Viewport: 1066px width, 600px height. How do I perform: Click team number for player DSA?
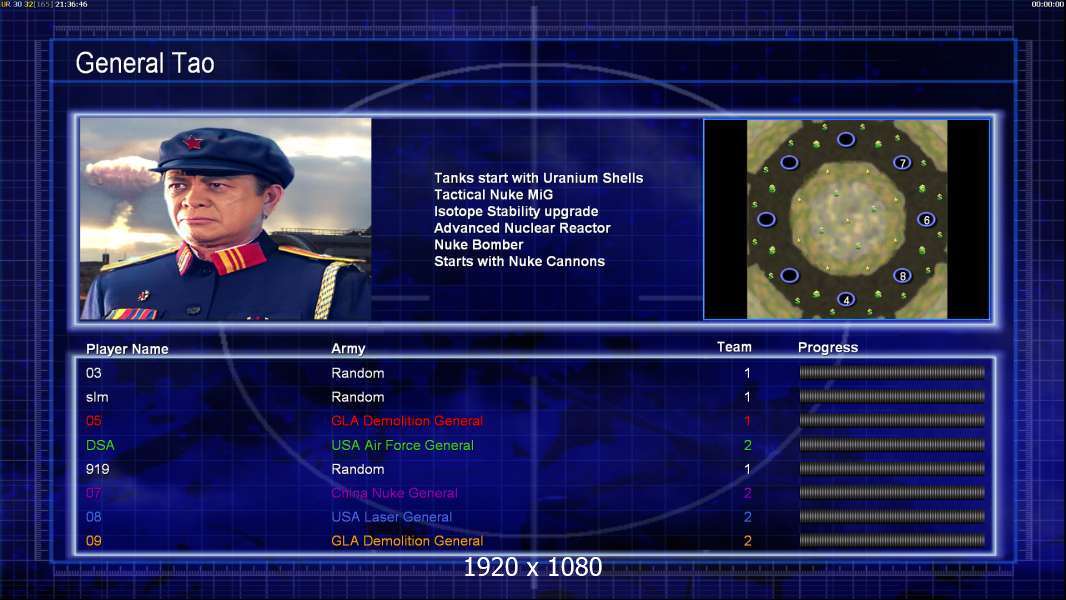tap(747, 445)
